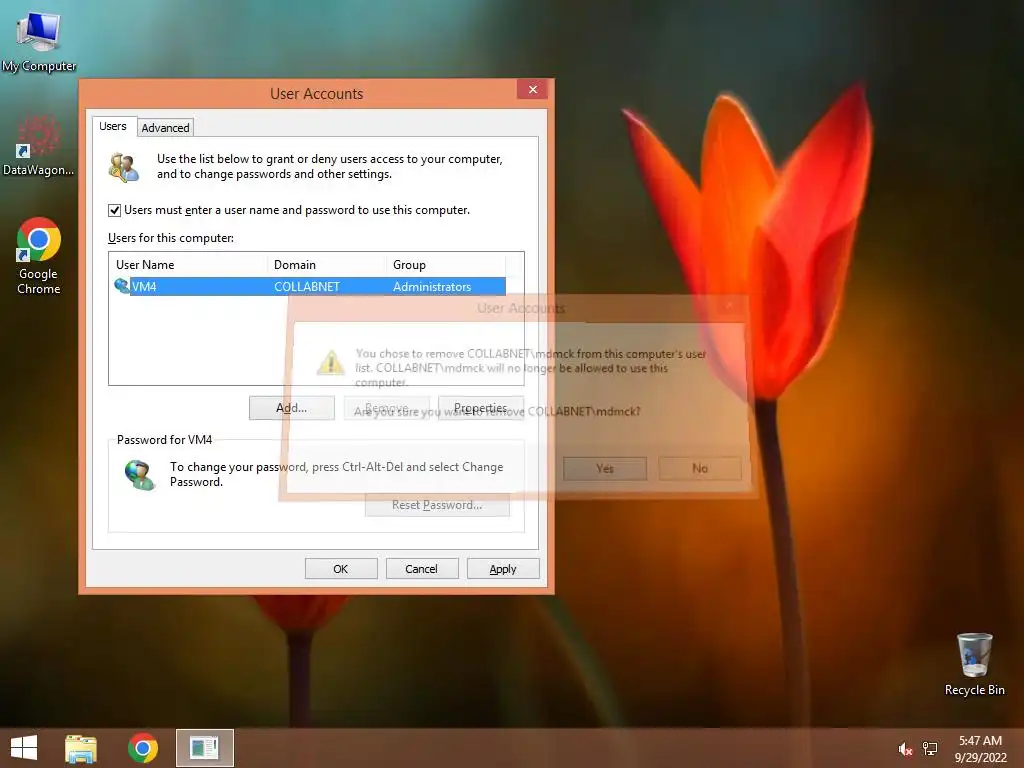Click the Reset Password... button
This screenshot has height=768, width=1024.
(437, 505)
